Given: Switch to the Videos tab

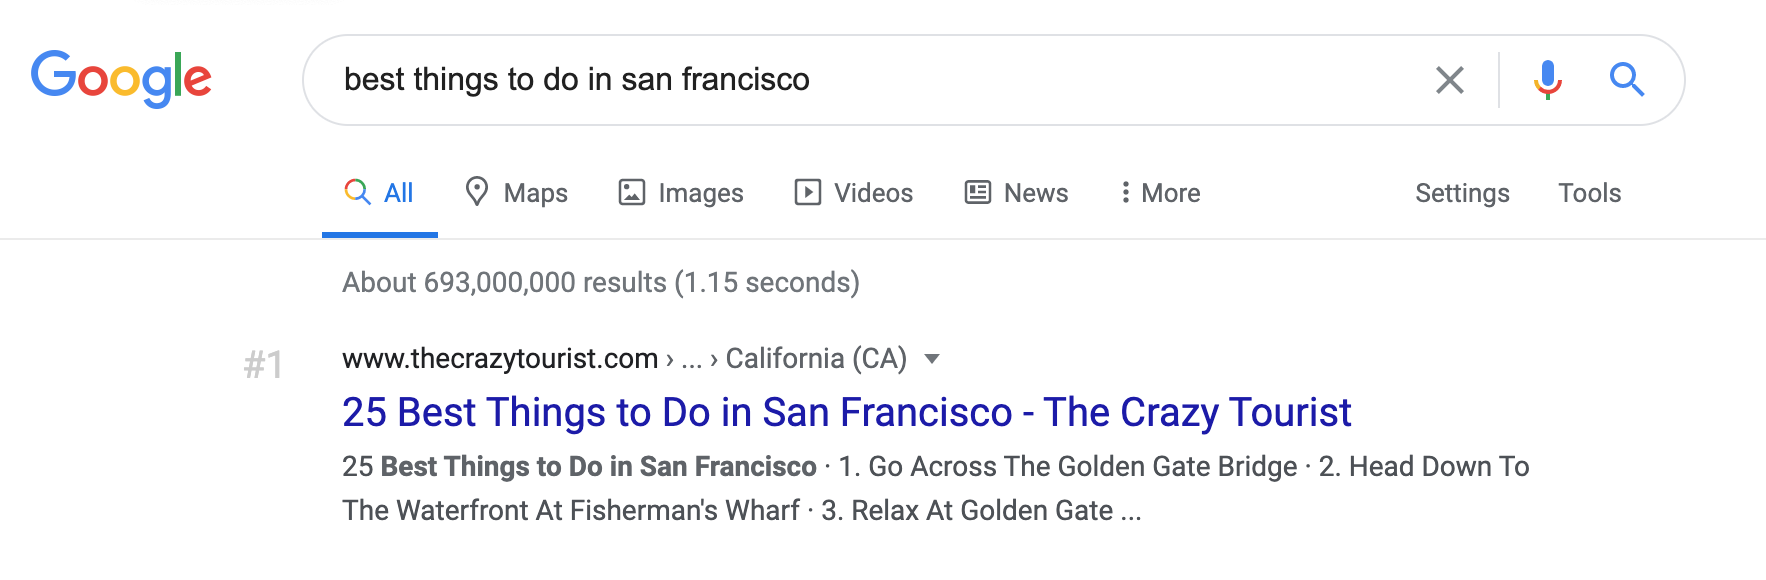Looking at the screenshot, I should click(x=873, y=193).
